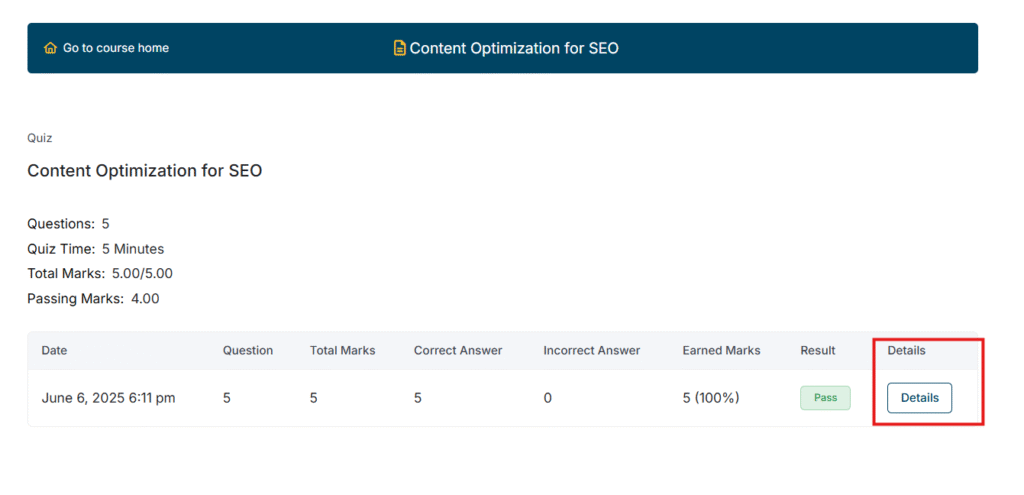Select the Date column header
1024x495 pixels.
54,351
